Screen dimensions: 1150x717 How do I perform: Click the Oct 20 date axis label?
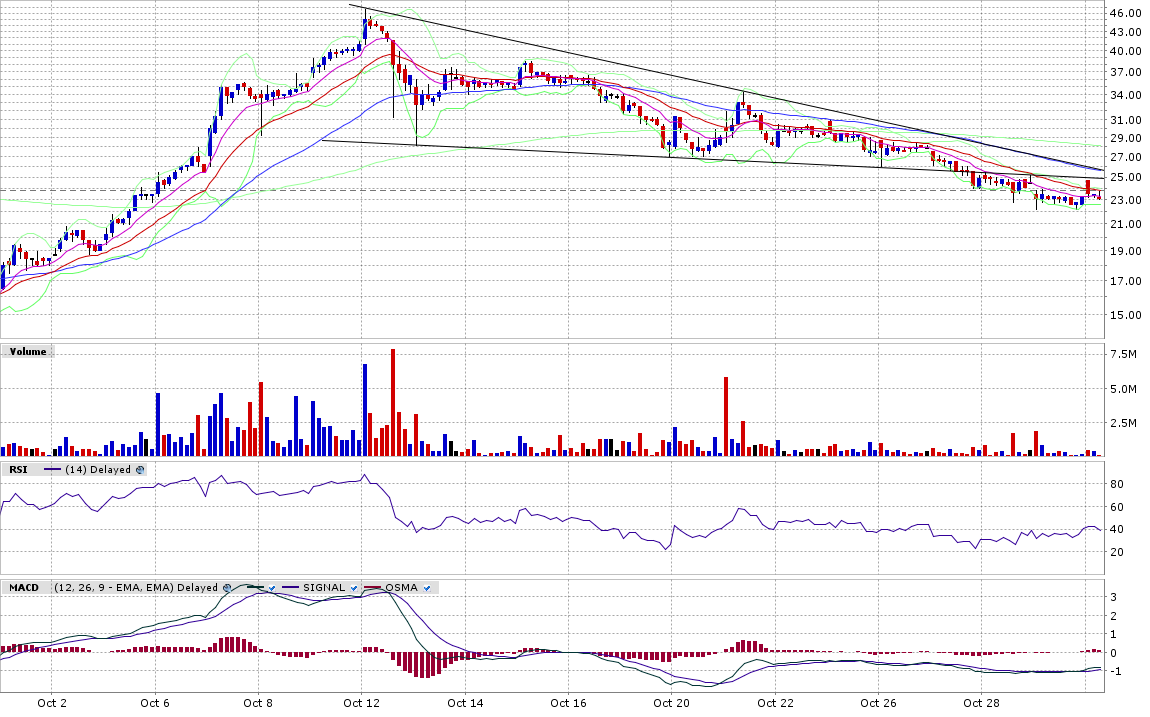tap(671, 703)
